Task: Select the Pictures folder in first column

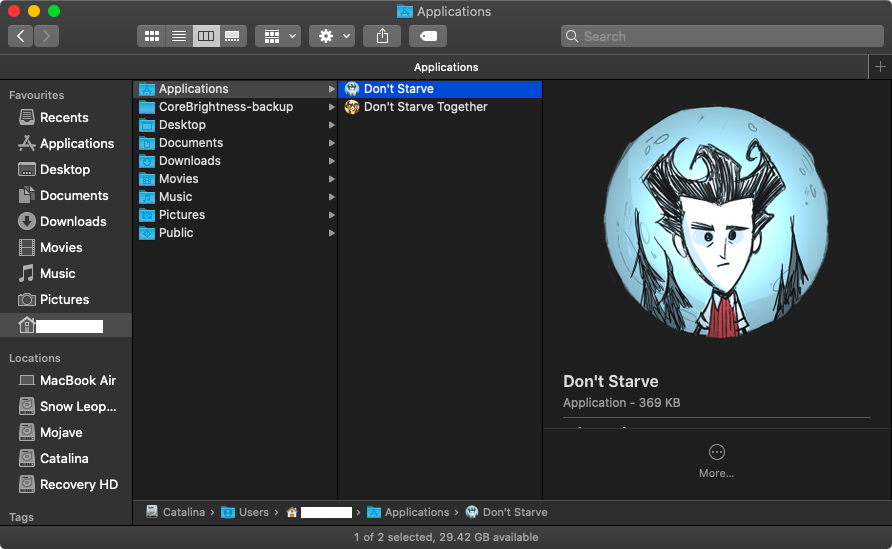Action: (235, 215)
